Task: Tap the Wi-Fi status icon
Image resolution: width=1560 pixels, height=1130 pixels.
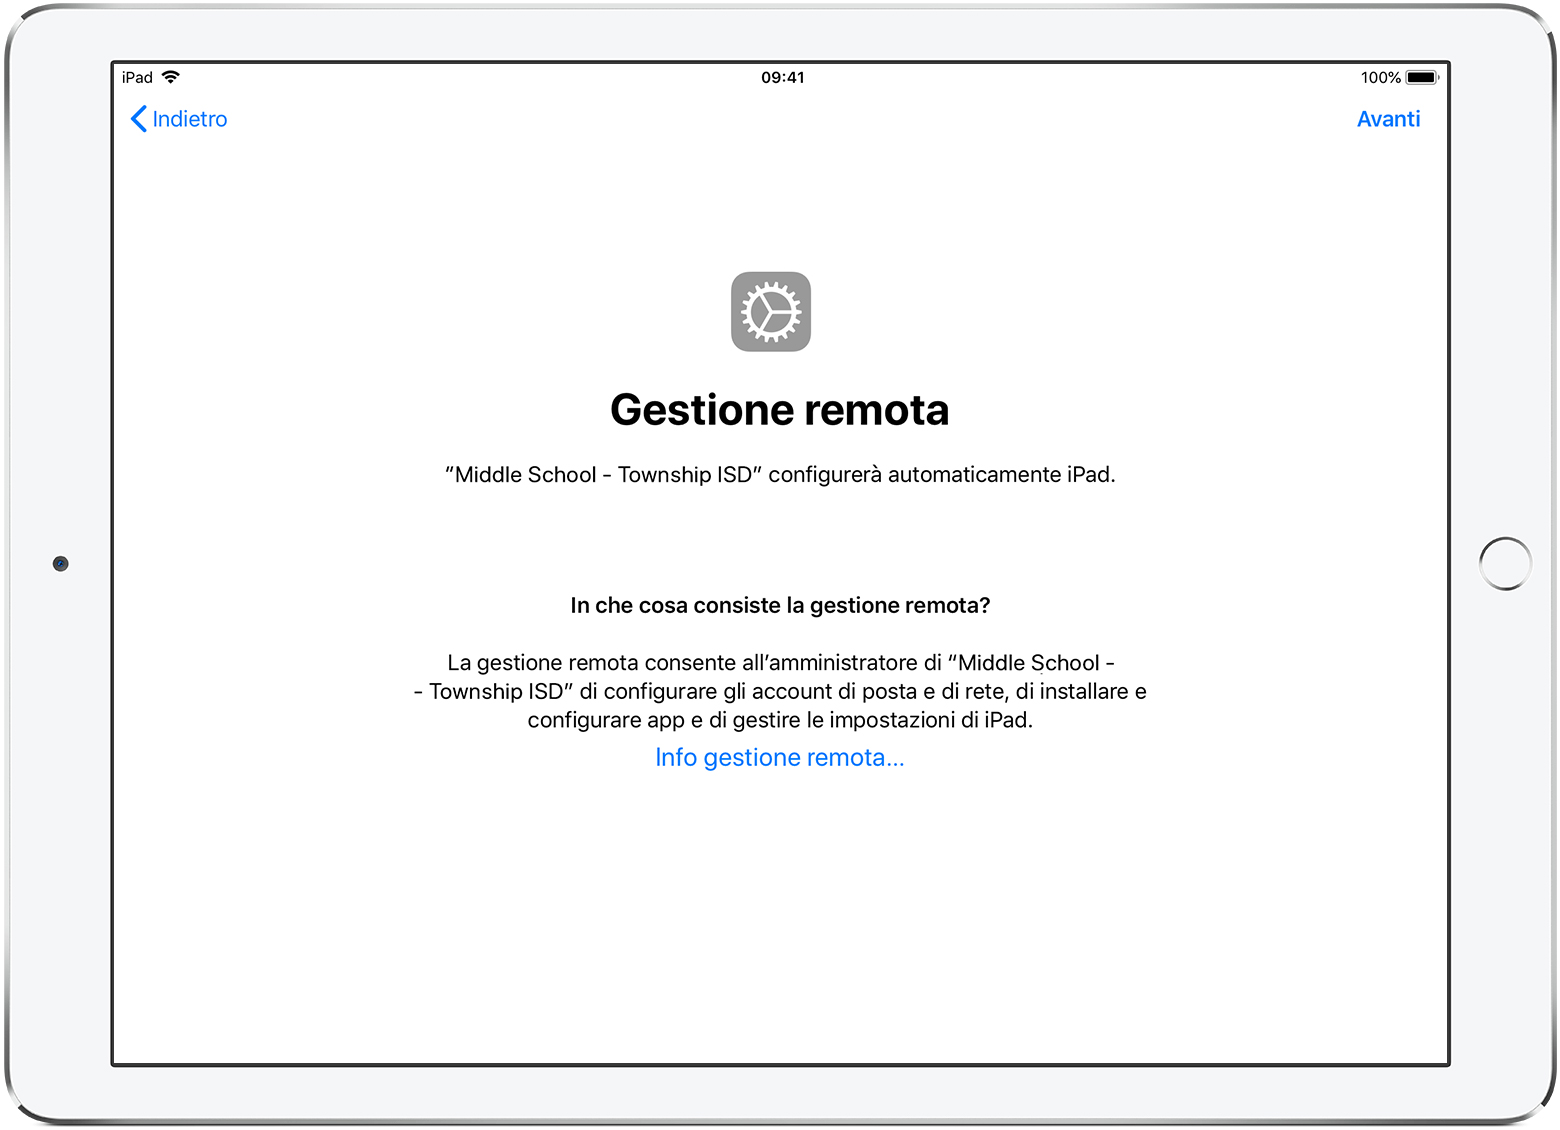Action: coord(171,77)
